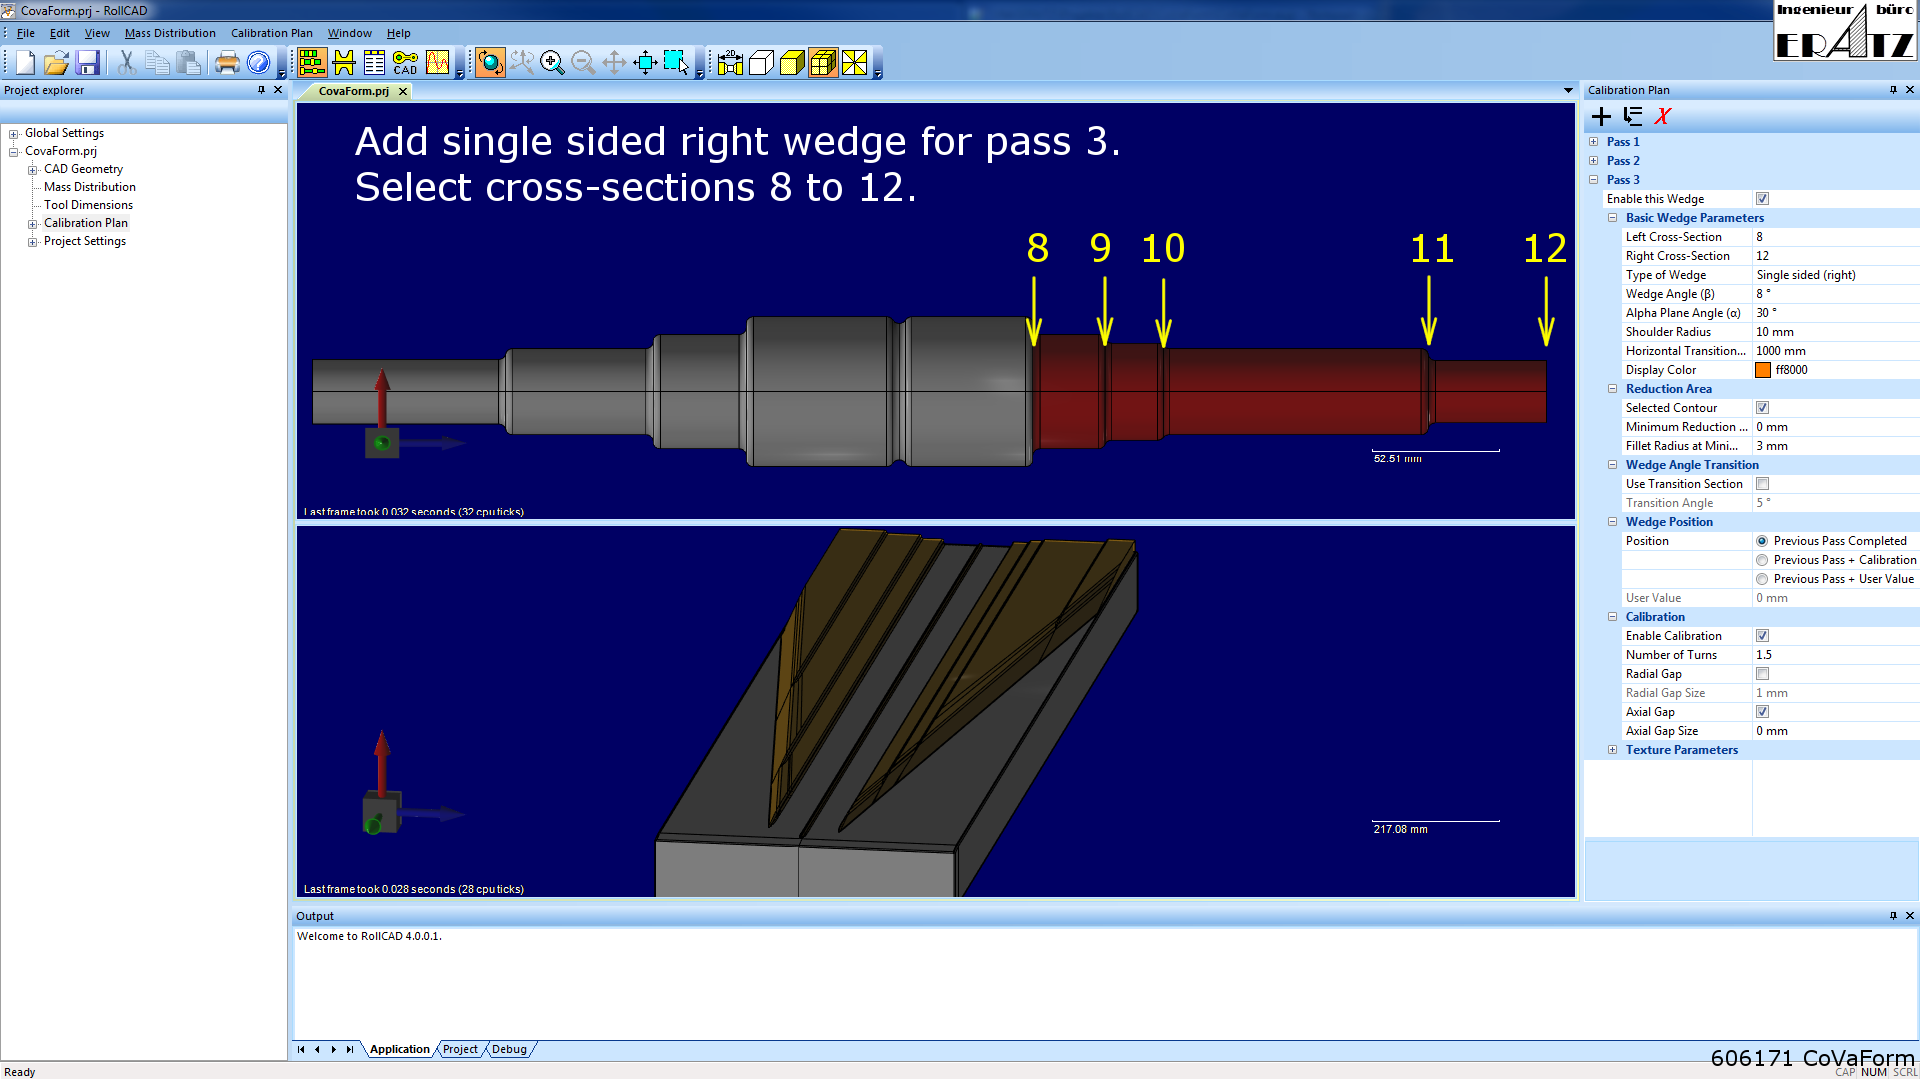This screenshot has height=1080, width=1920.
Task: Open the View menu
Action: pyautogui.click(x=97, y=33)
